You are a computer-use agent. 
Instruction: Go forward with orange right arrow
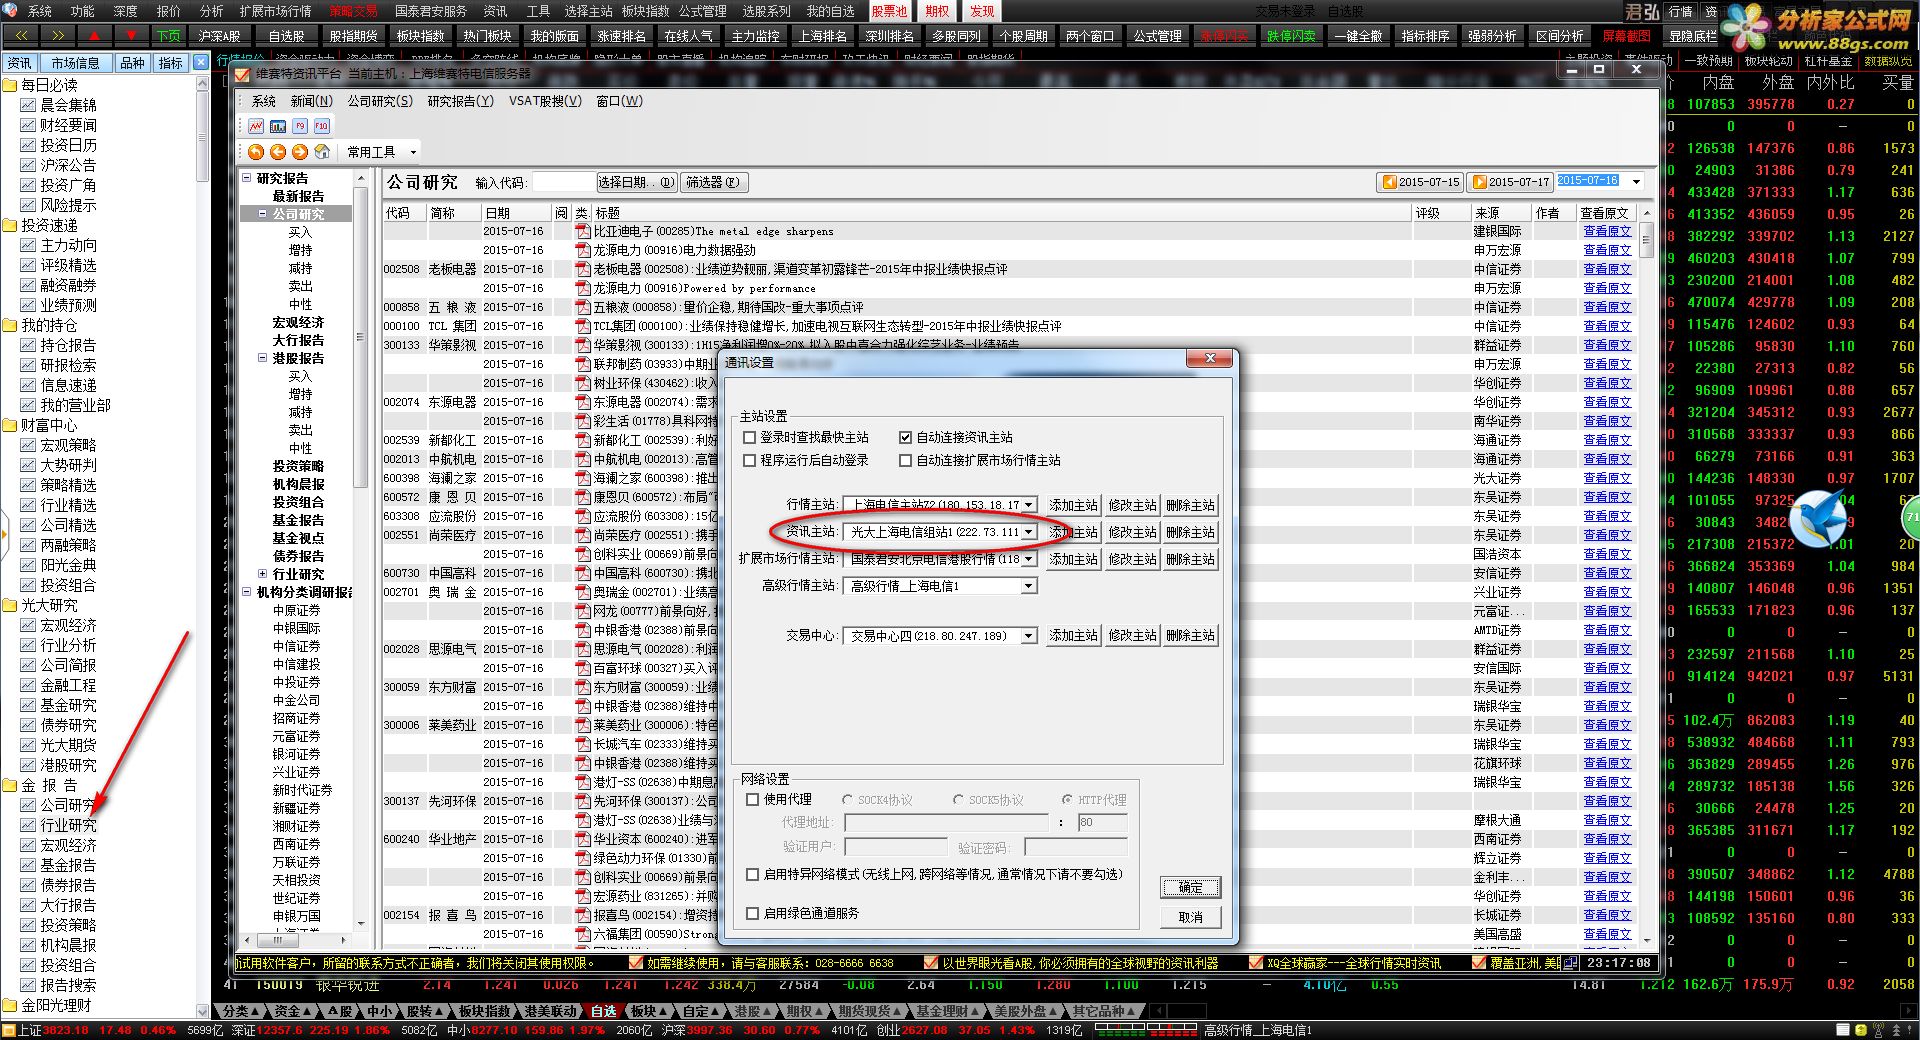[300, 152]
